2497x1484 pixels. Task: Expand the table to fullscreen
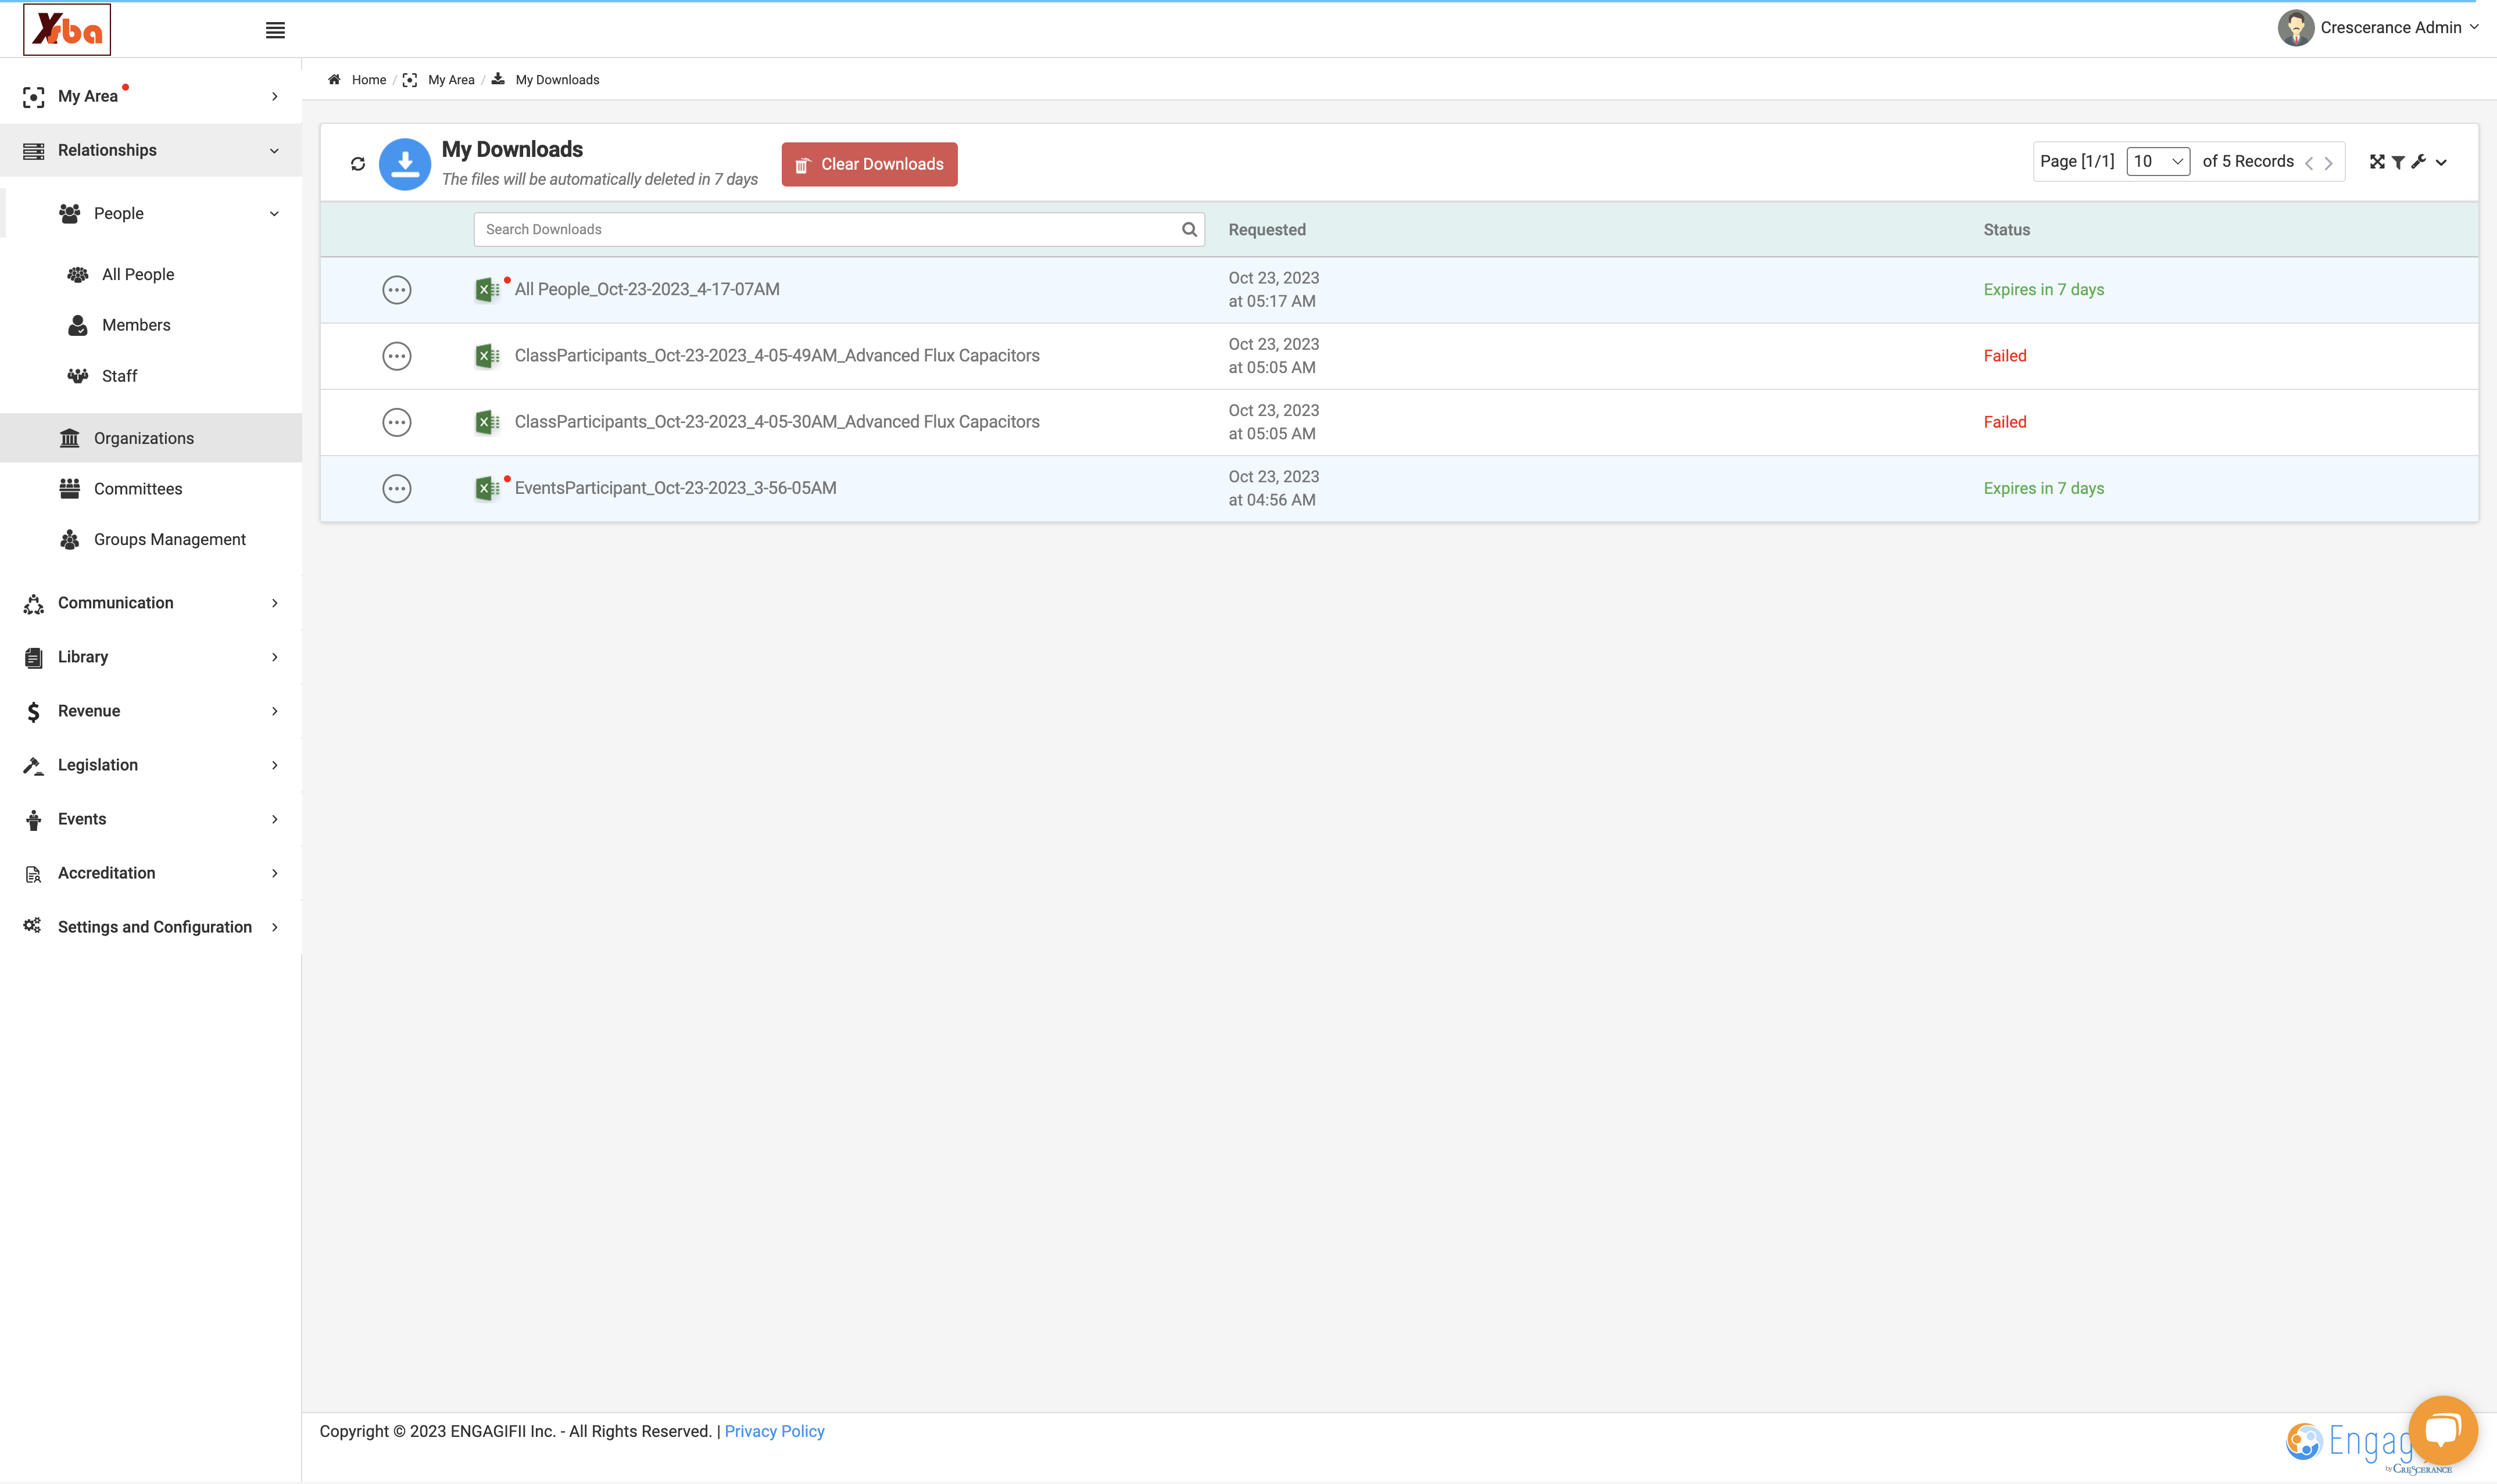pos(2377,162)
